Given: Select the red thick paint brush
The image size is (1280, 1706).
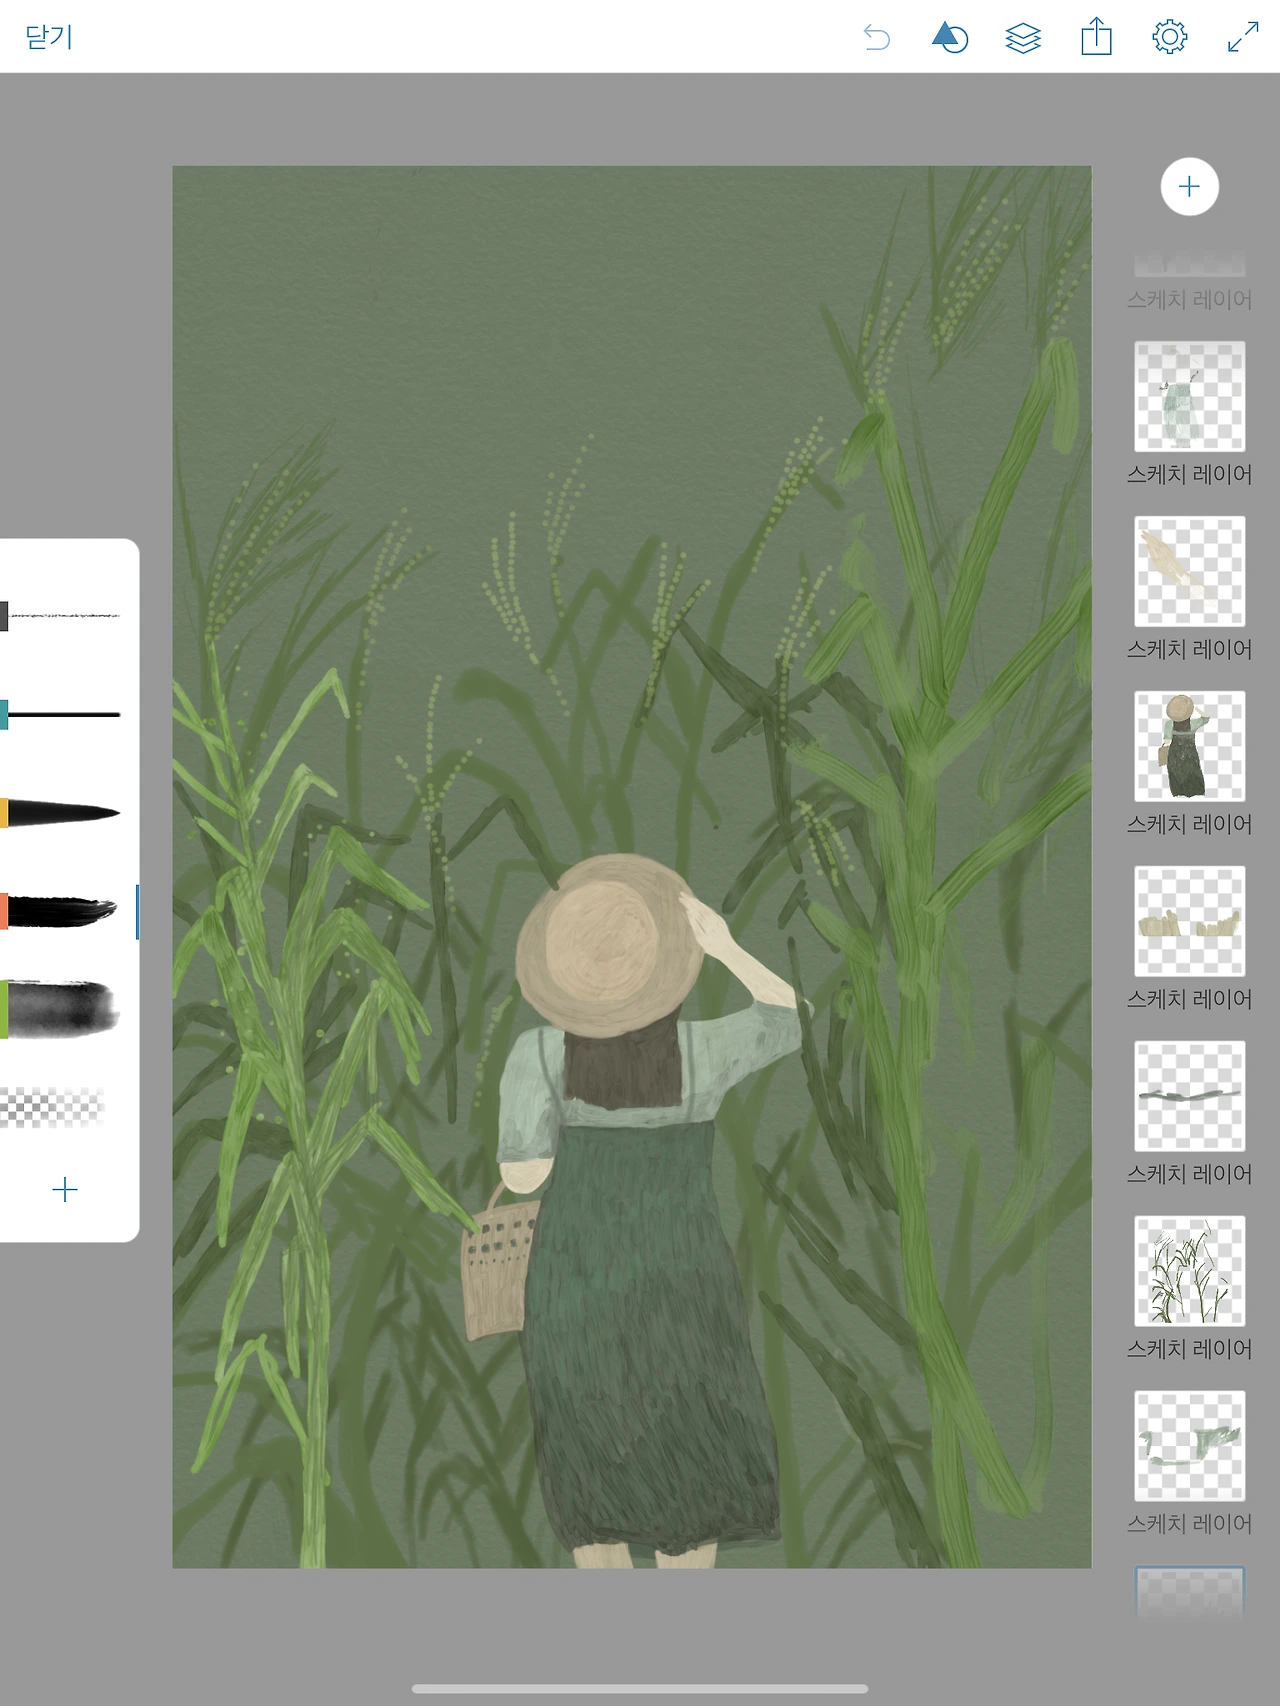Looking at the screenshot, I should point(59,911).
